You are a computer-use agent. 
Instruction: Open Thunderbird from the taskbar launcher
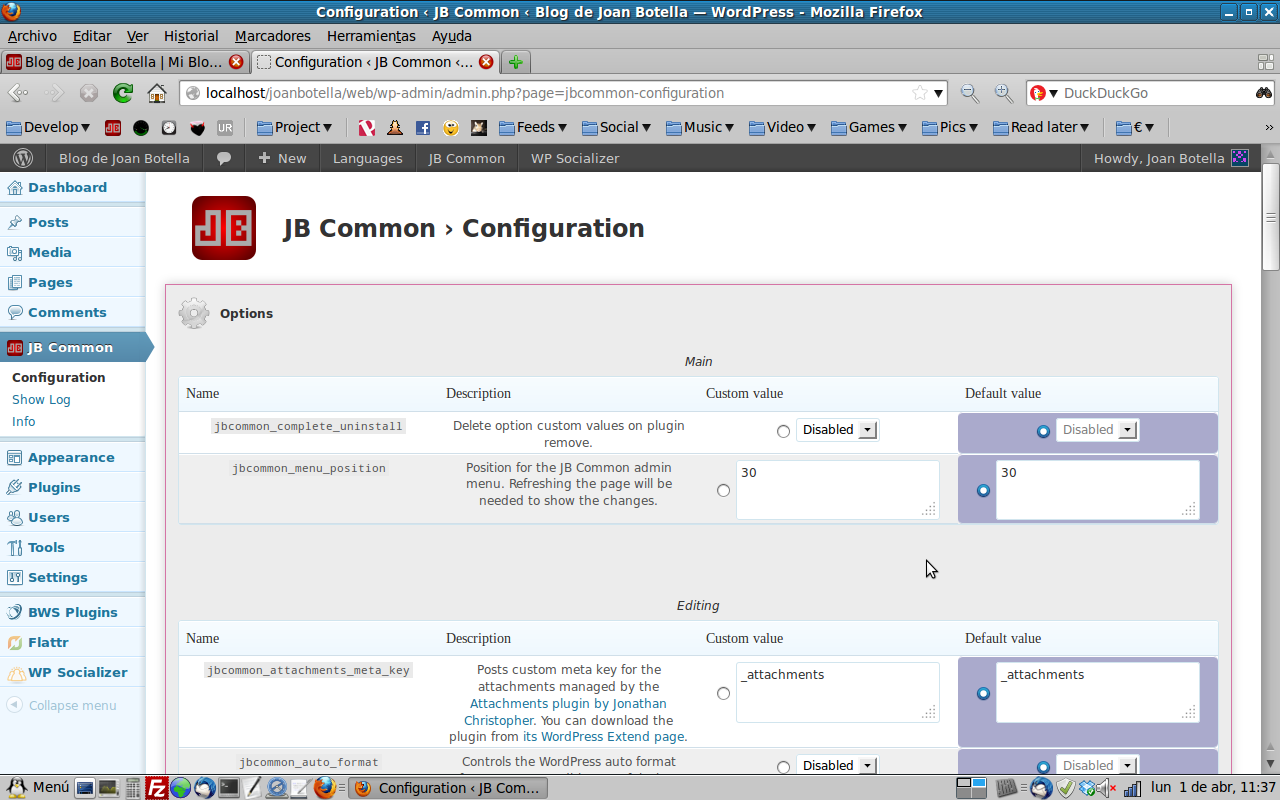coord(204,787)
